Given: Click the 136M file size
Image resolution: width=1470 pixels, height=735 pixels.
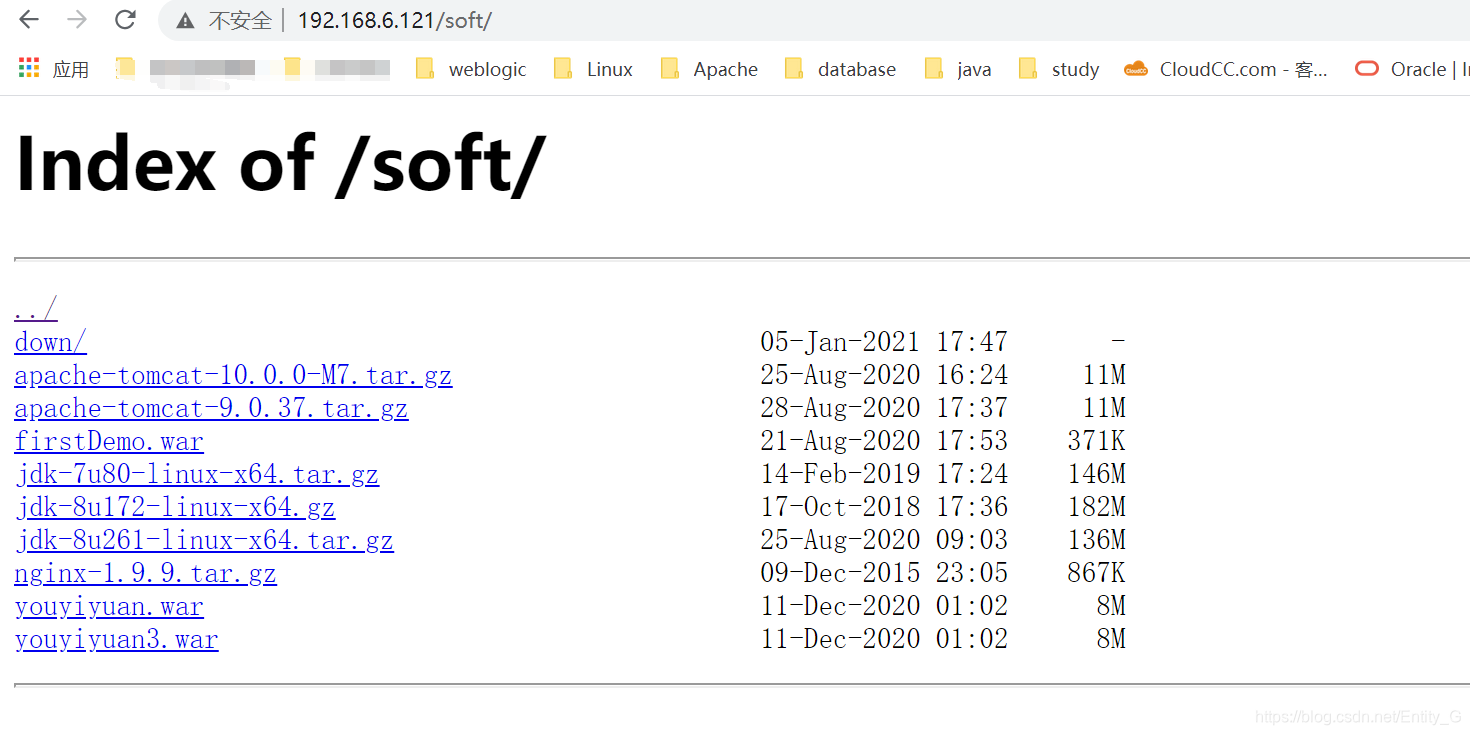Looking at the screenshot, I should (1096, 540).
